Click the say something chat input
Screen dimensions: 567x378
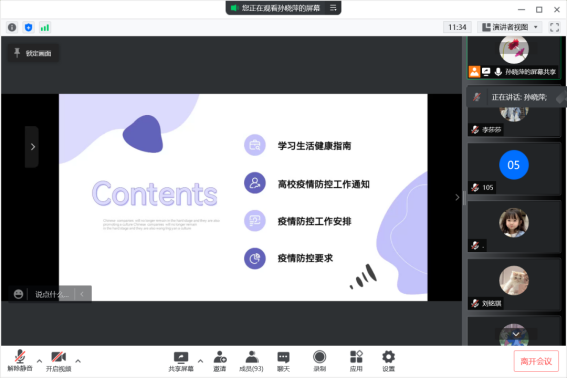point(52,294)
